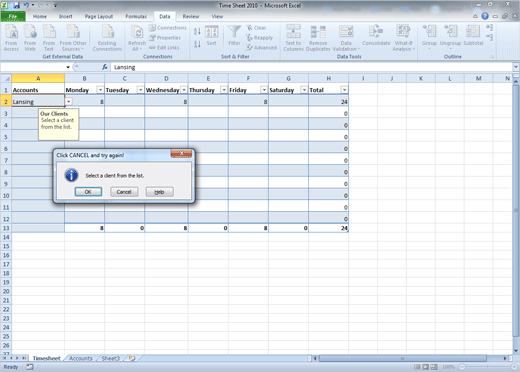The width and height of the screenshot is (520, 372).
Task: Open Existing Connections
Action: pyautogui.click(x=107, y=38)
